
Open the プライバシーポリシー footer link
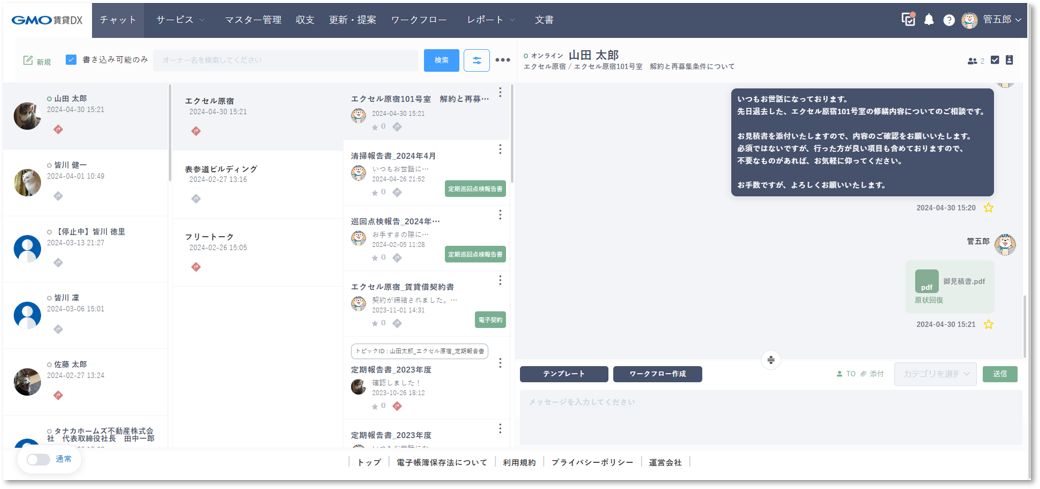(x=592, y=462)
